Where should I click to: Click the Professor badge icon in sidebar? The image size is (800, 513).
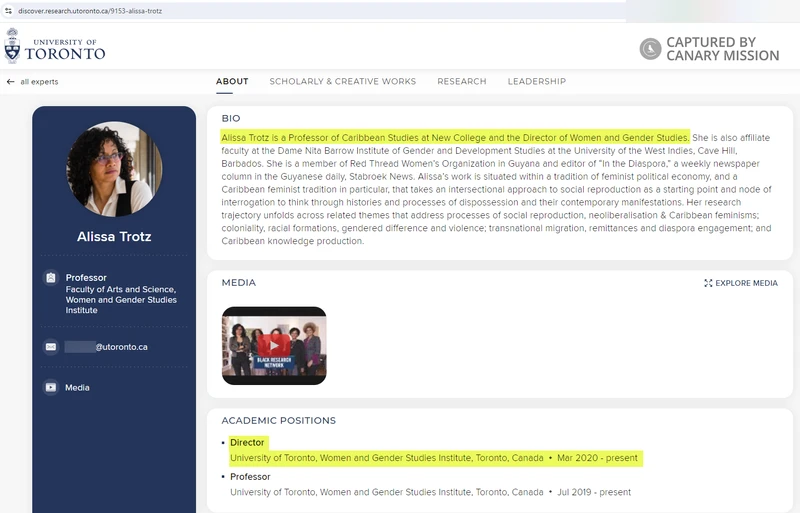pyautogui.click(x=51, y=278)
